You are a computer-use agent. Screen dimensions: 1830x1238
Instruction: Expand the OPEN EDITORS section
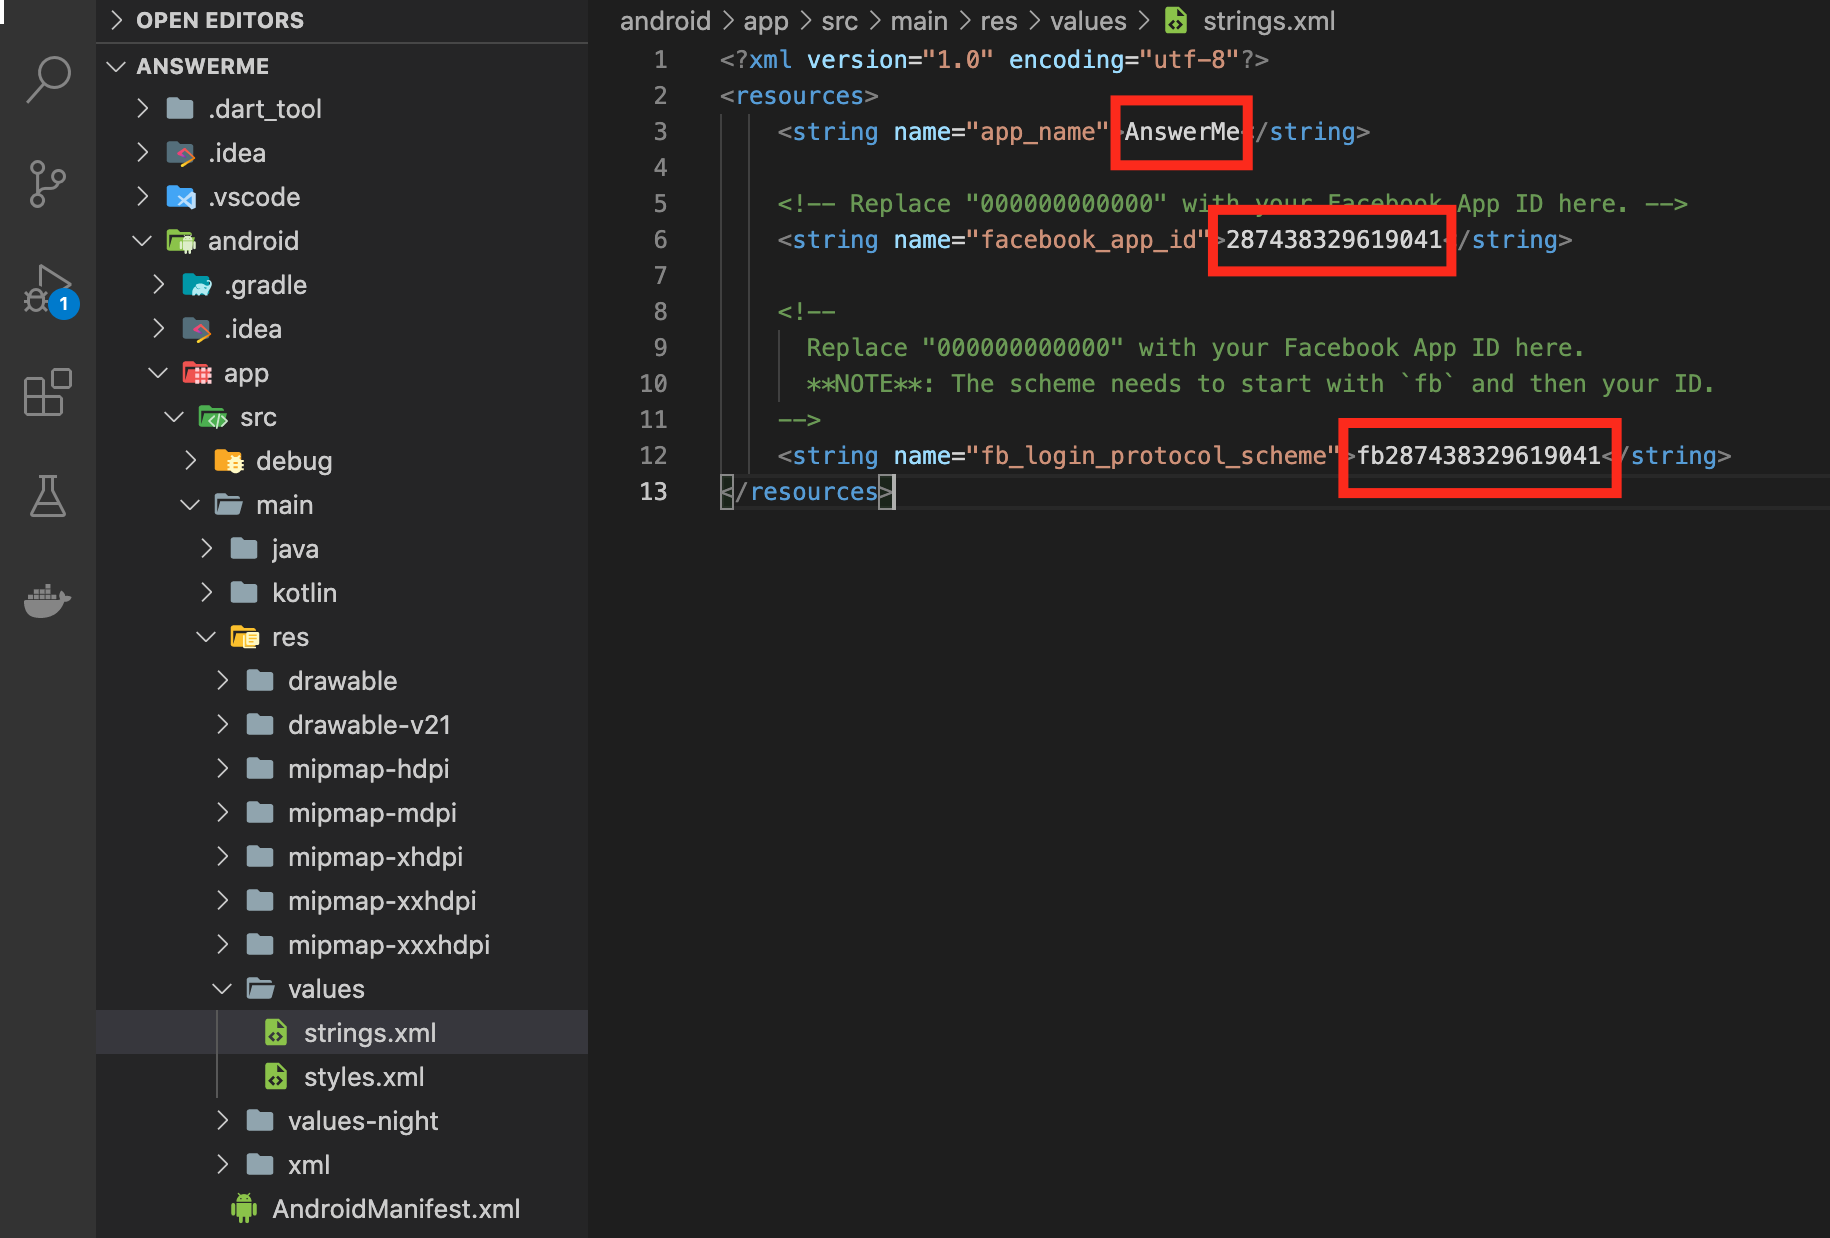click(116, 20)
